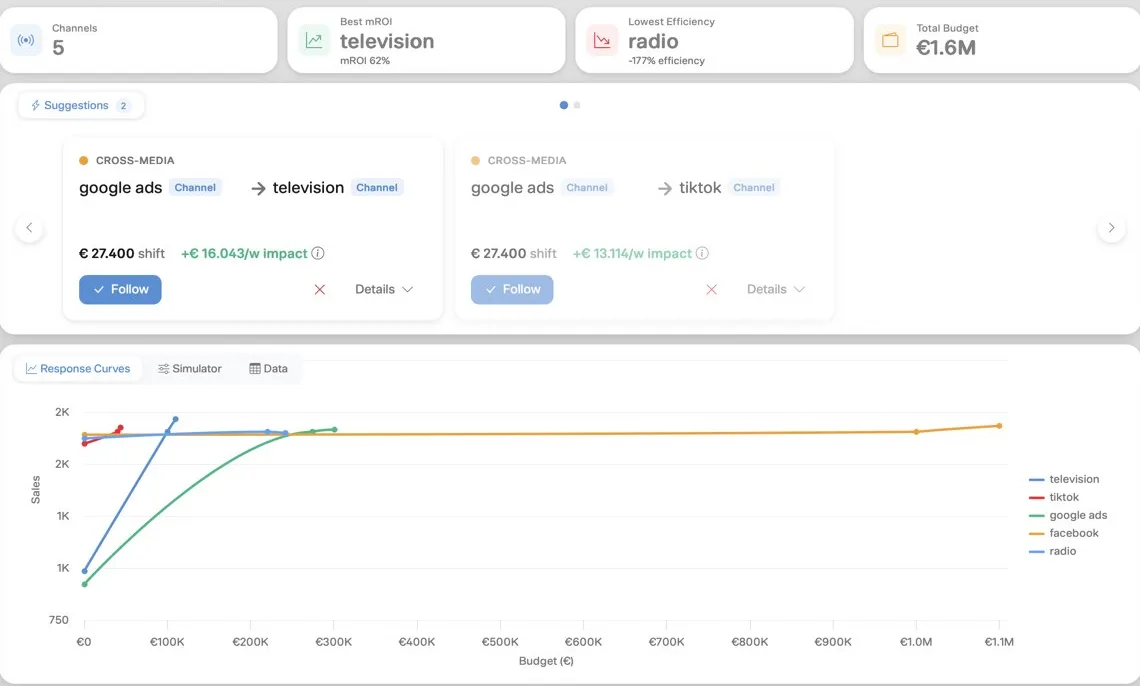This screenshot has height=686, width=1140.
Task: Click the Channels broadcast icon
Action: pyautogui.click(x=25, y=40)
